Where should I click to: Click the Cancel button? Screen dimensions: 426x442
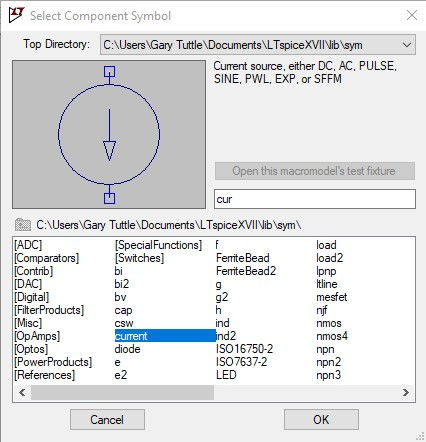[x=107, y=420]
